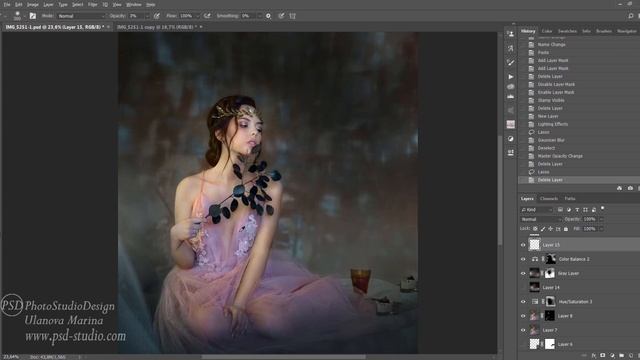
Task: Hide Hue/Saturation 3 layer eye
Action: coord(523,302)
